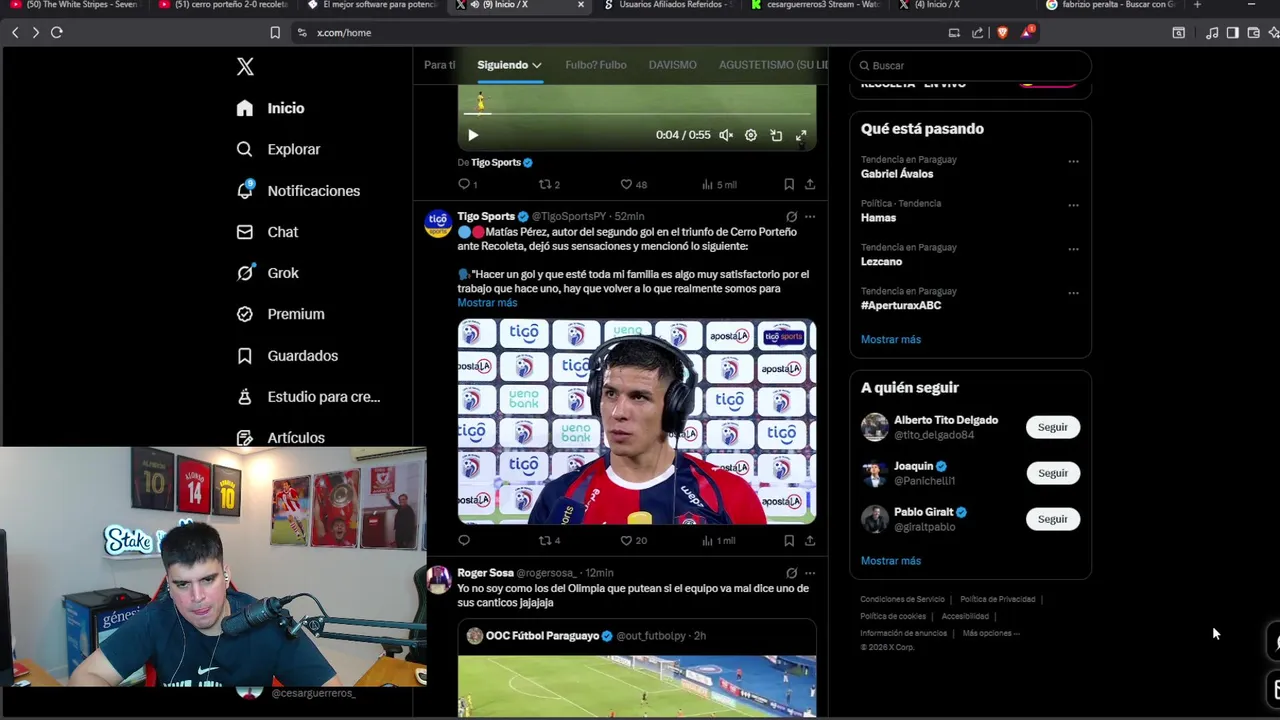This screenshot has height=720, width=1280.
Task: Open Condiciones de Servicio link
Action: (x=902, y=599)
